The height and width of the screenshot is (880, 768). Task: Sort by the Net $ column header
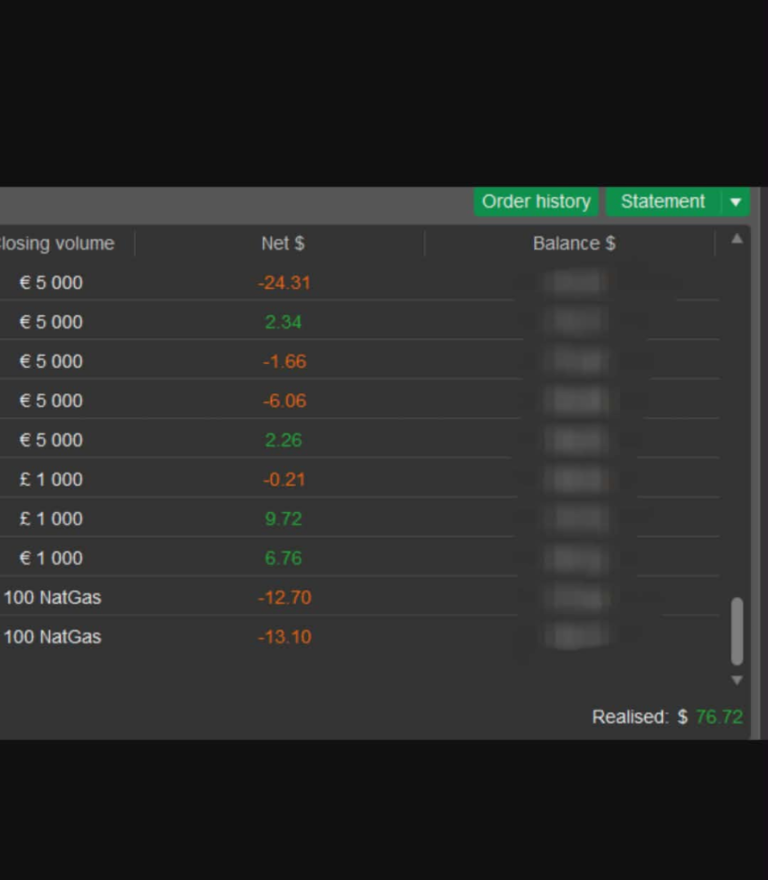(x=283, y=244)
